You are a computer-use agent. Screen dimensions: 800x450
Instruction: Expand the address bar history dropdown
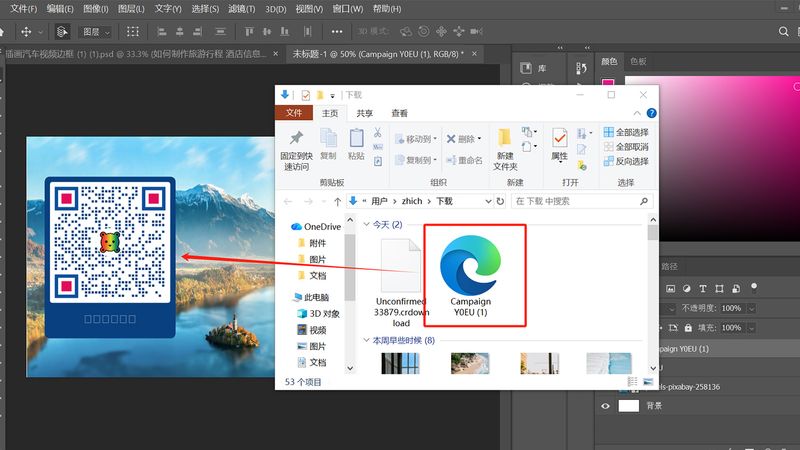point(488,202)
